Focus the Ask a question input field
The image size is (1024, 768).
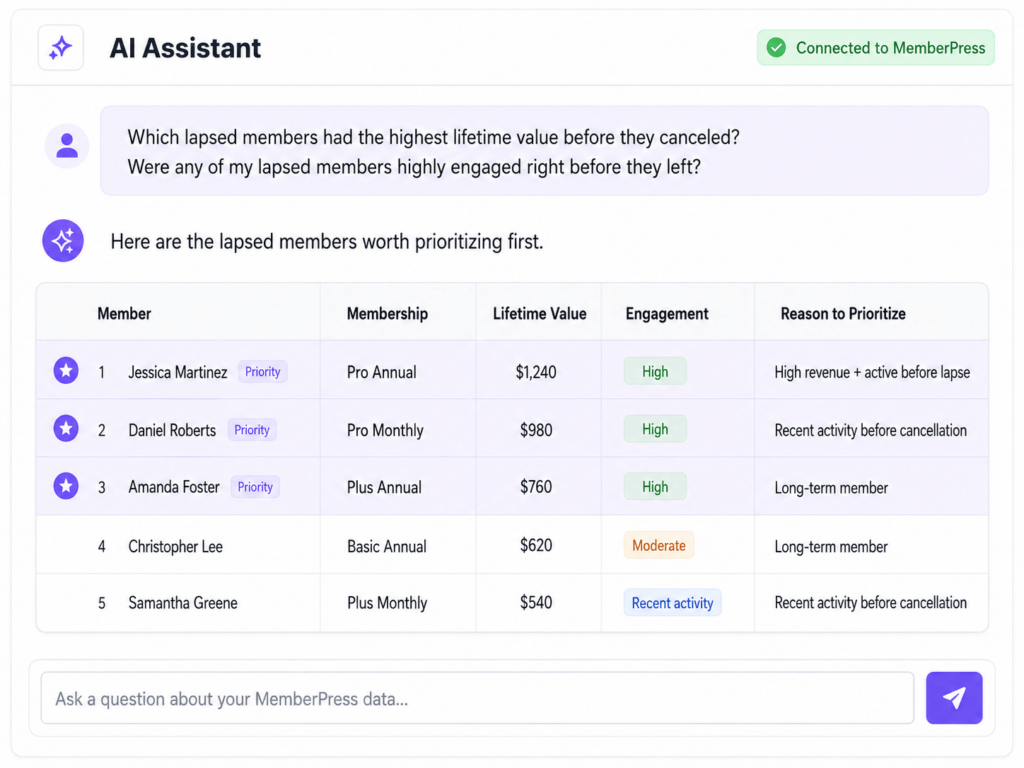tap(477, 698)
